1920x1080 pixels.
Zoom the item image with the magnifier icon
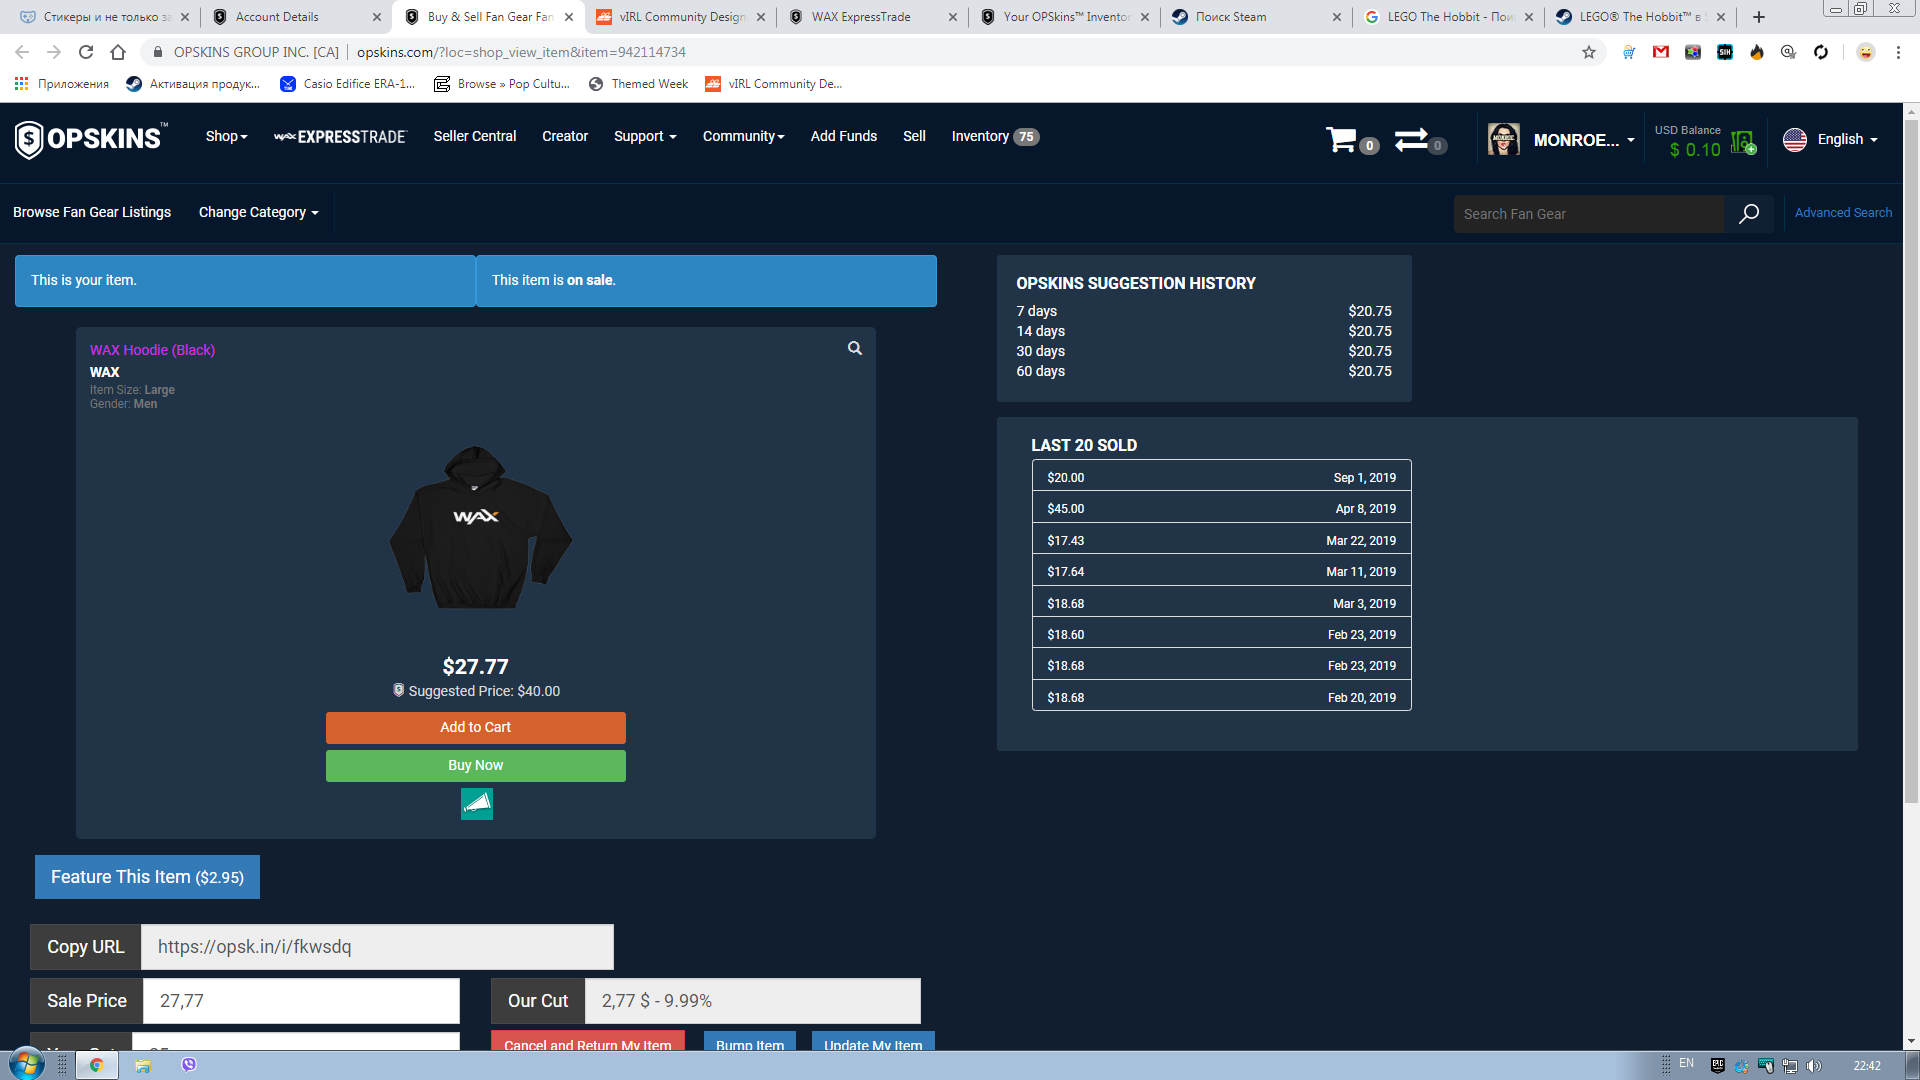(x=855, y=348)
